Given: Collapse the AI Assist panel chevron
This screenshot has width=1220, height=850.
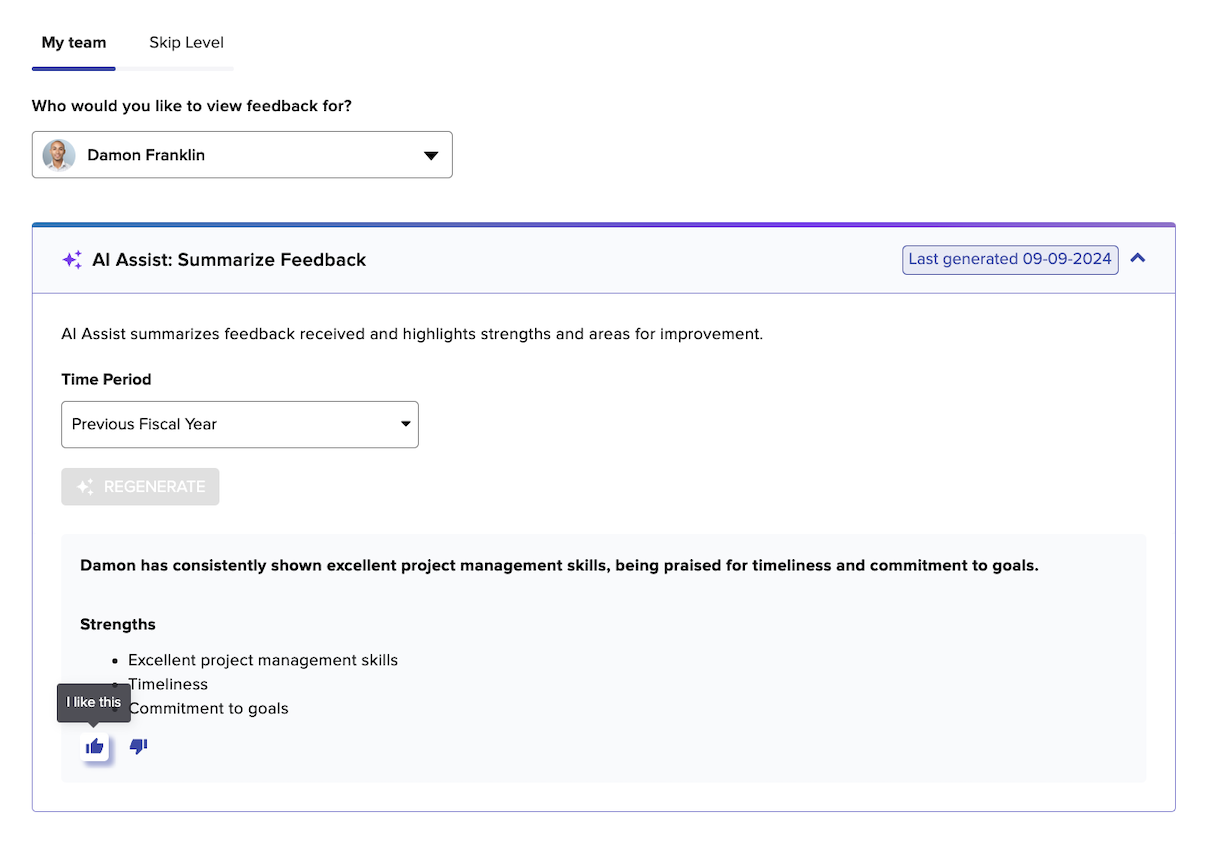Looking at the screenshot, I should pos(1138,258).
